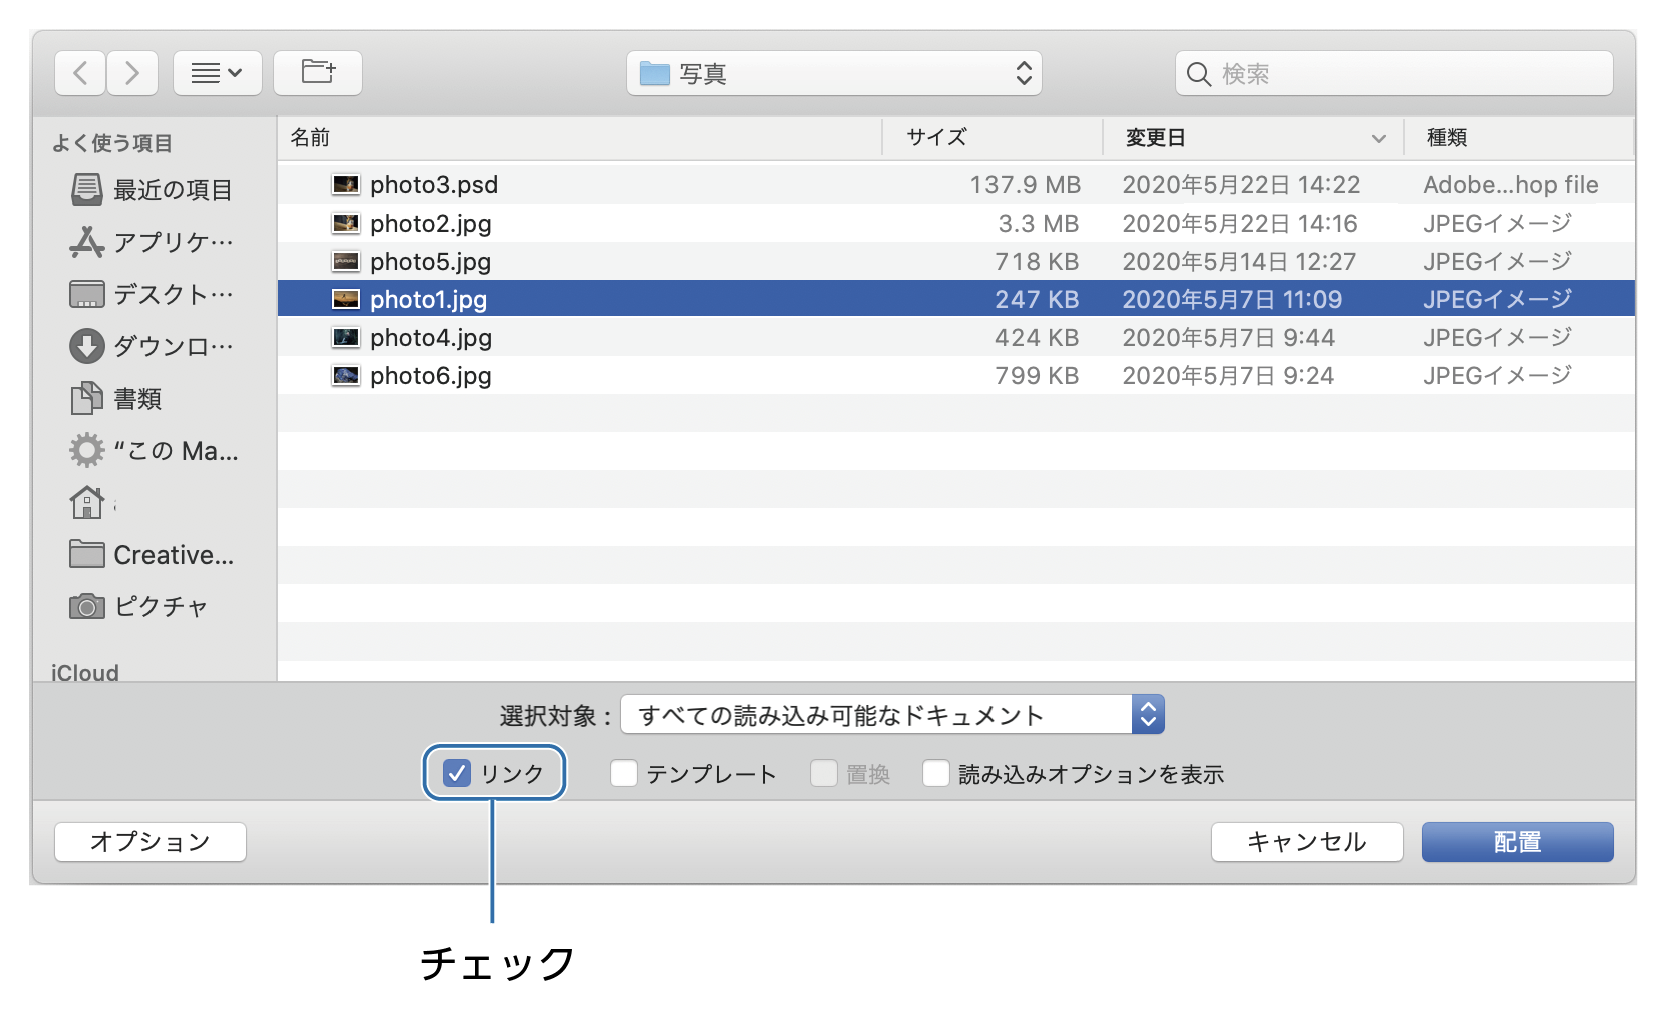The image size is (1676, 1024).
Task: Toggle sort direction chevron in 変更日 header
Action: [1379, 139]
